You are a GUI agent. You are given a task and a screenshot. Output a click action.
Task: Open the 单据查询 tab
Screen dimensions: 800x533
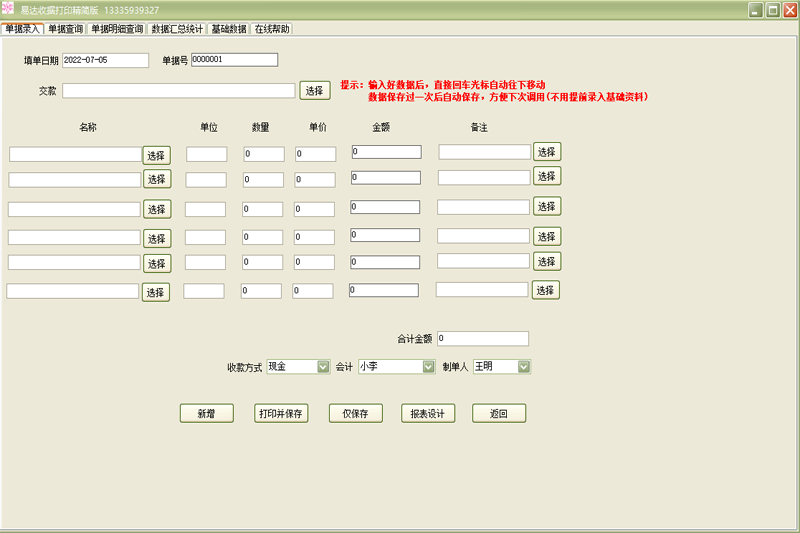click(65, 29)
